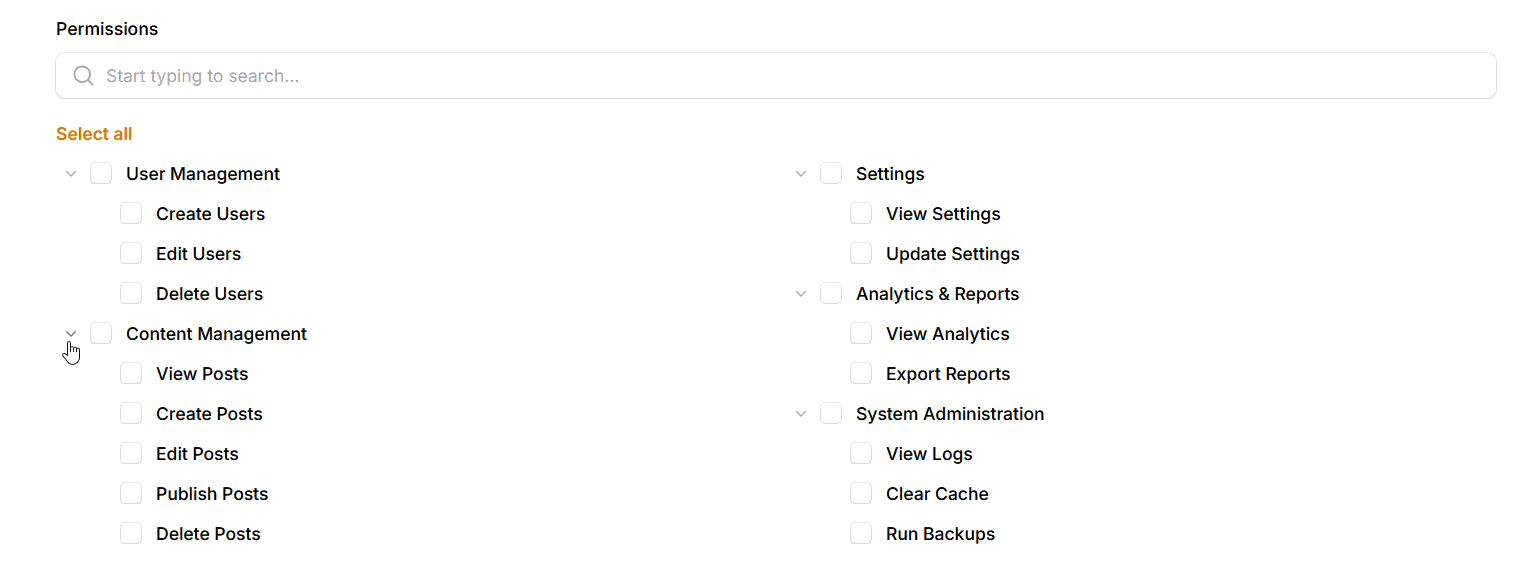The height and width of the screenshot is (570, 1530).
Task: Collapse the Content Management group
Action: click(71, 334)
